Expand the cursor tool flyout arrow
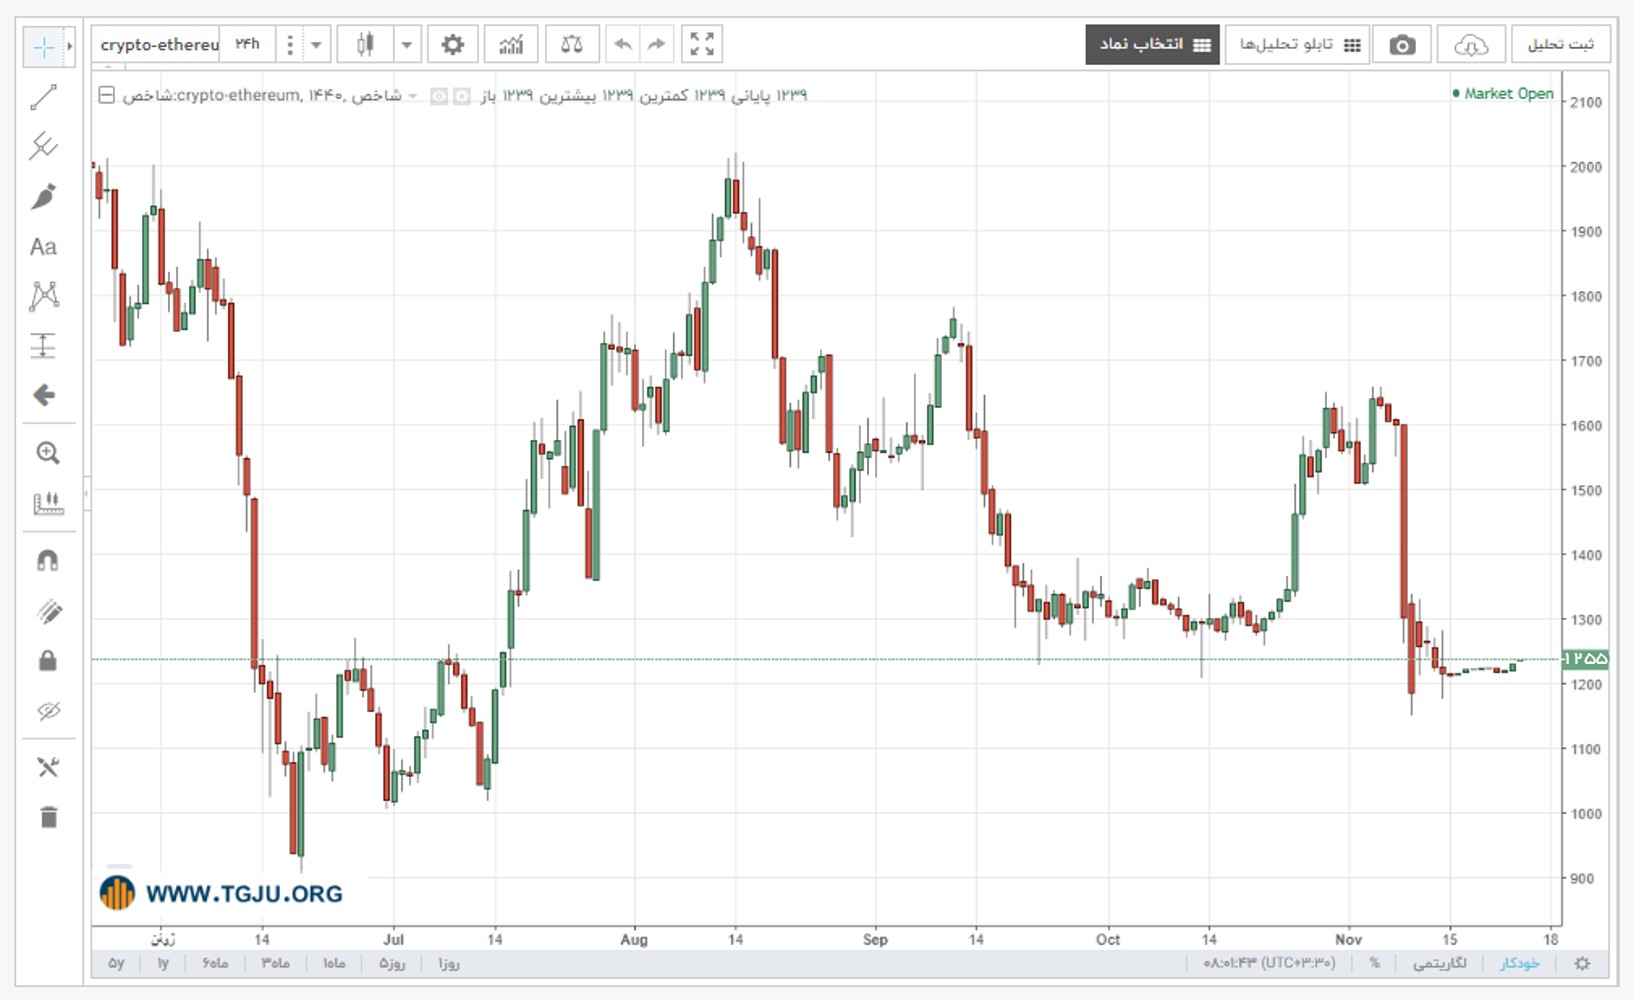1633x1000 pixels. pyautogui.click(x=69, y=46)
